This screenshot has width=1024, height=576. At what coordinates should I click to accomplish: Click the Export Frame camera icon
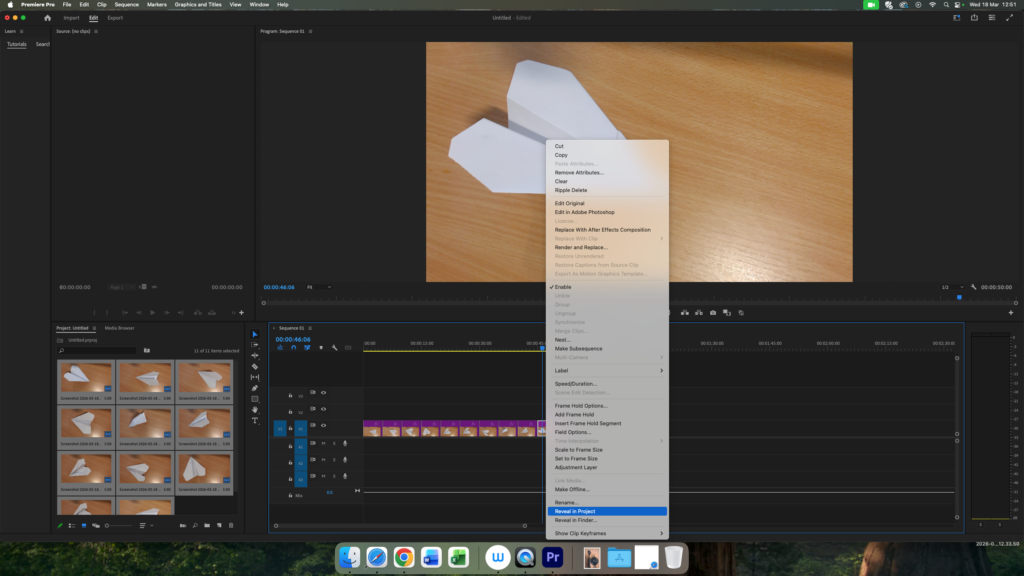(713, 313)
